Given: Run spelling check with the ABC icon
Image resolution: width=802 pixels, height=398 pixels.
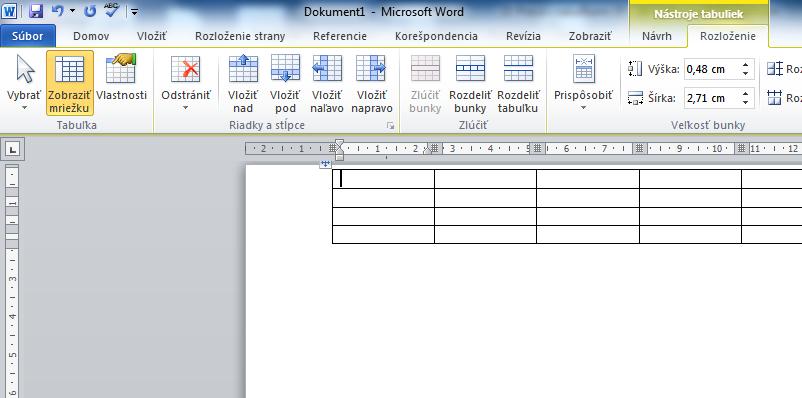Looking at the screenshot, I should [112, 10].
